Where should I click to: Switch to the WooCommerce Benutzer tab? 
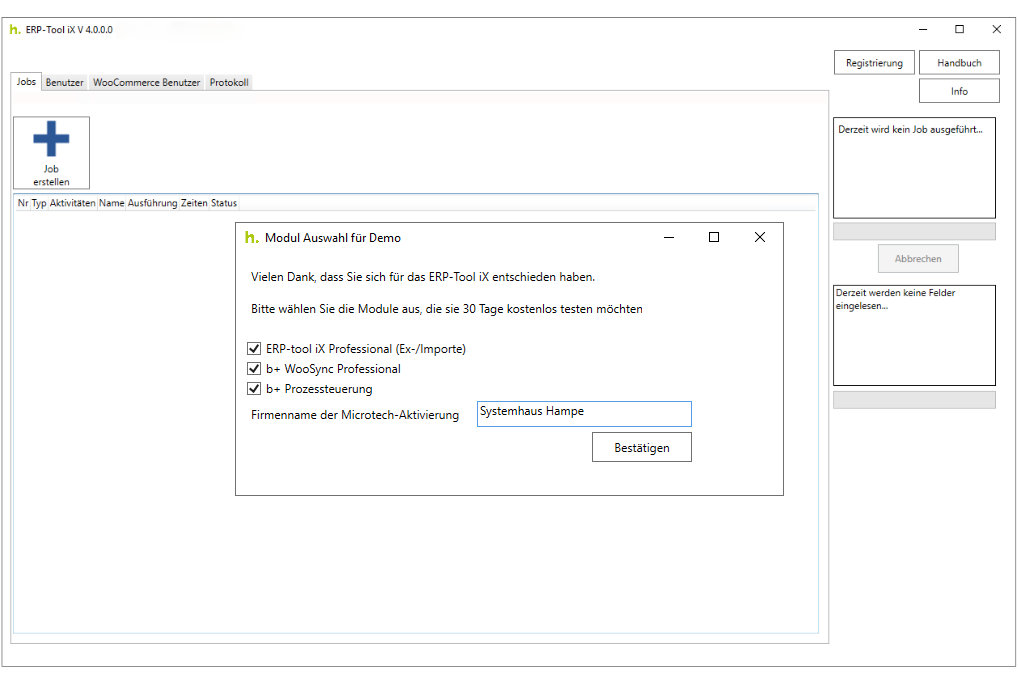(x=146, y=82)
